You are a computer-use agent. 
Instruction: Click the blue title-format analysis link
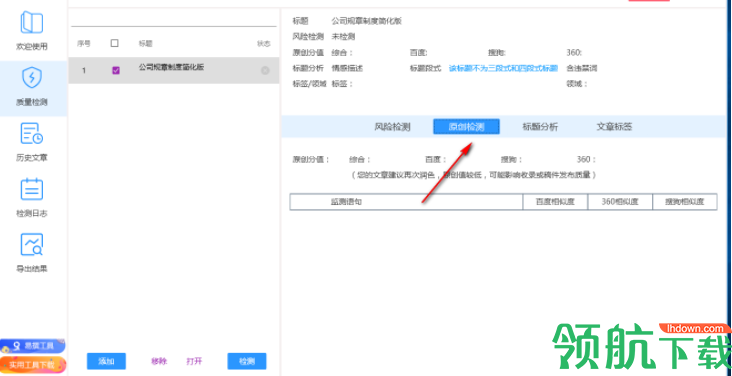pyautogui.click(x=503, y=68)
